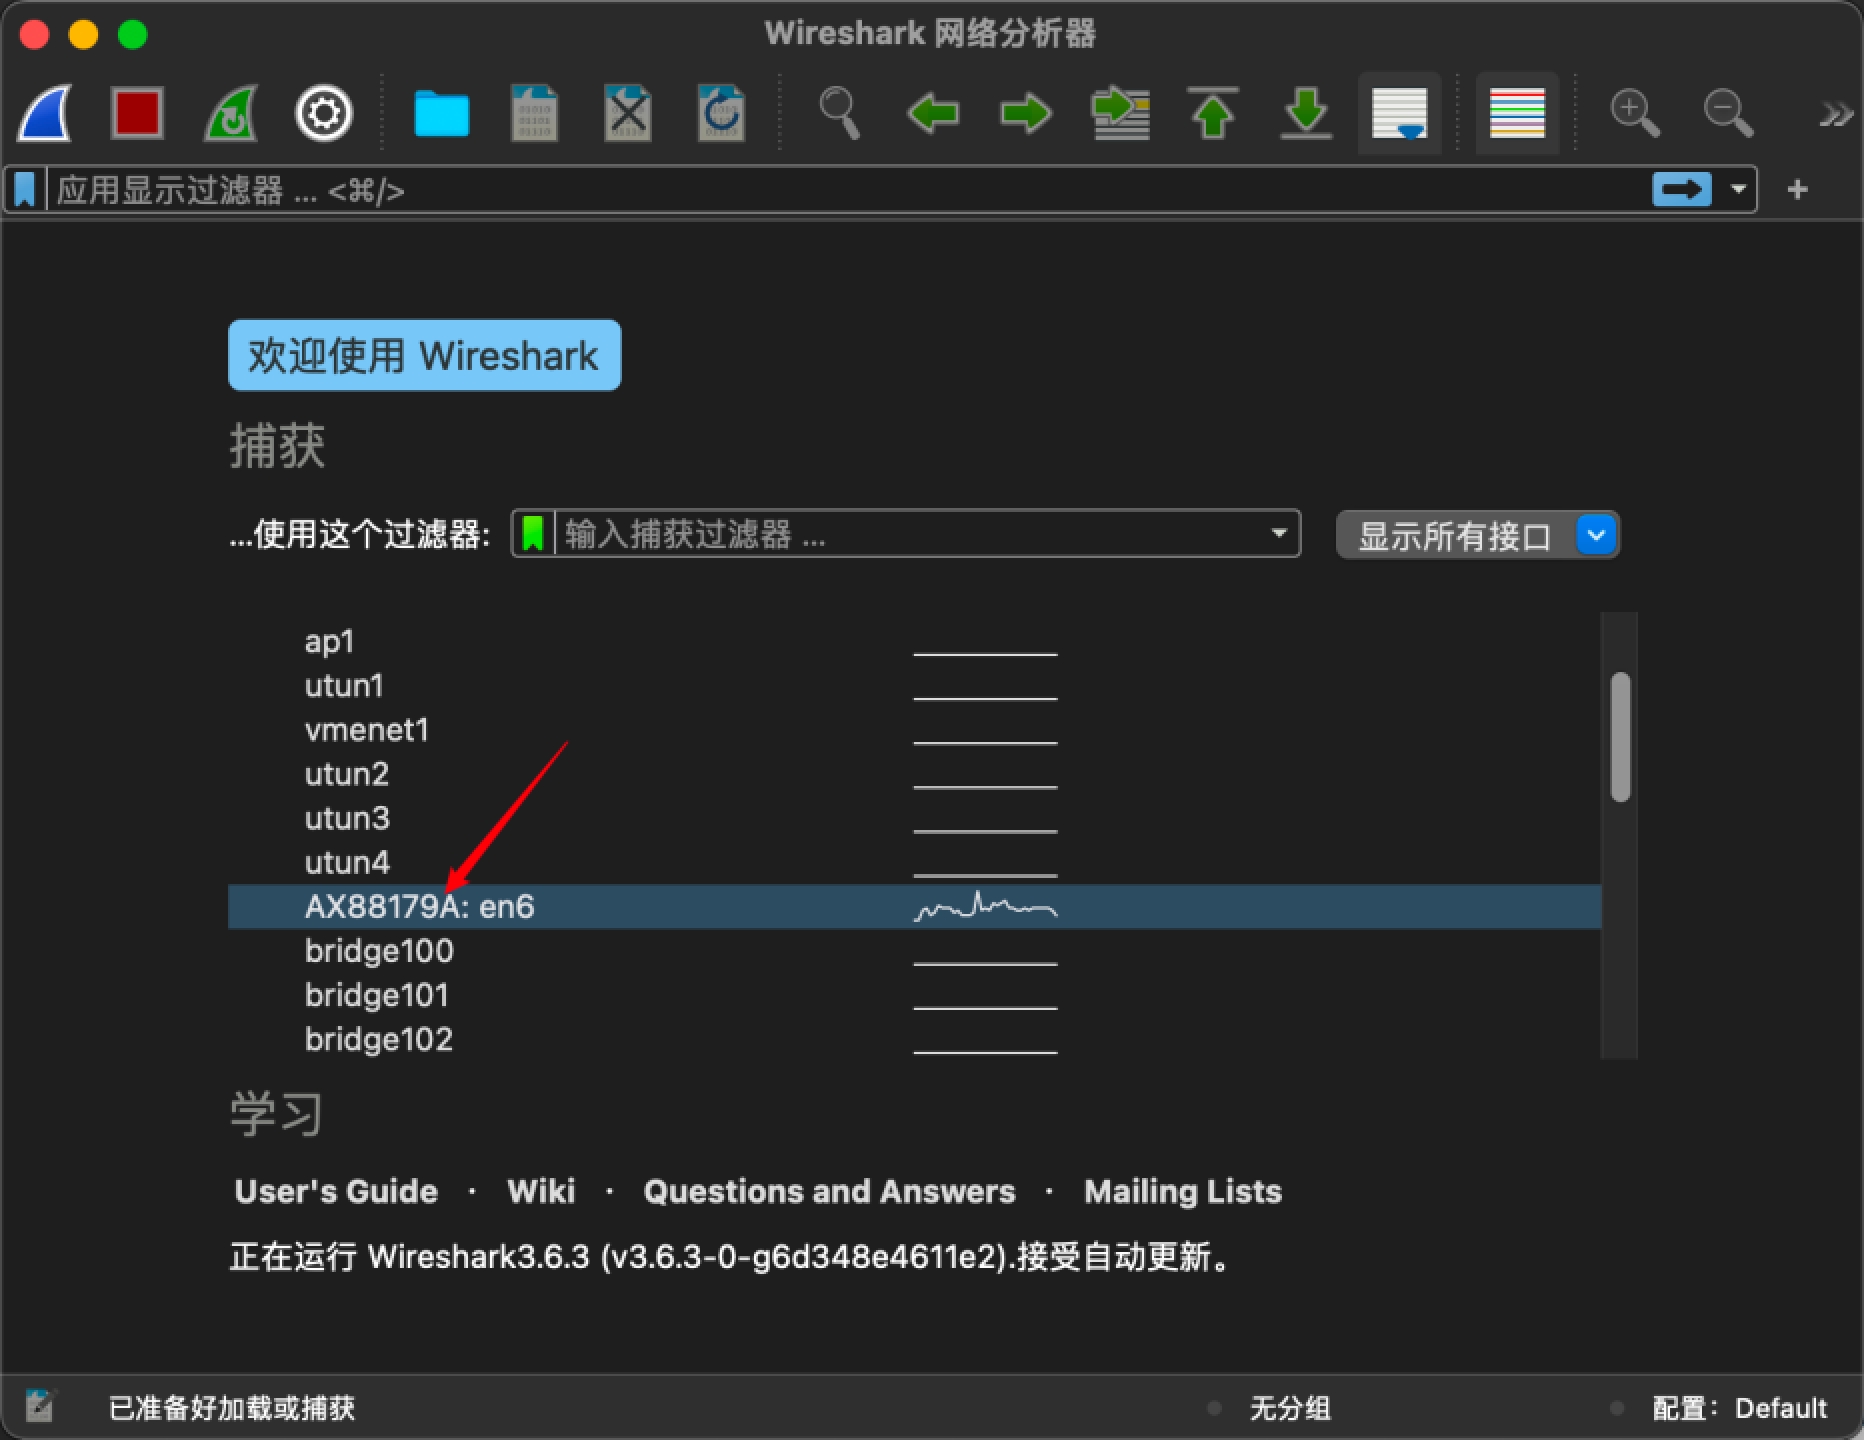The width and height of the screenshot is (1864, 1440).
Task: Open capture file properties status icon
Action: (x=40, y=1407)
